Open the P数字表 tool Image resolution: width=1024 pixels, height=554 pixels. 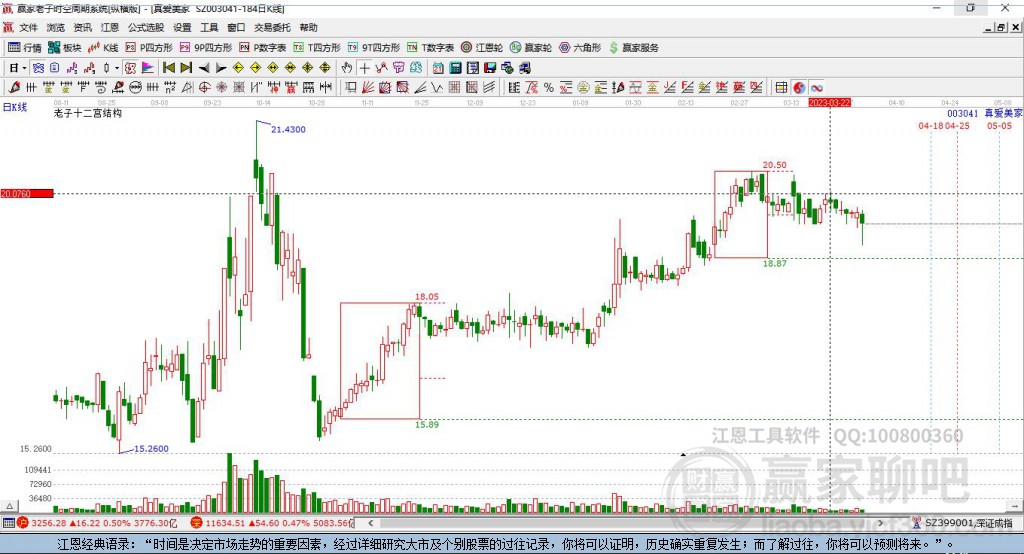pos(263,48)
